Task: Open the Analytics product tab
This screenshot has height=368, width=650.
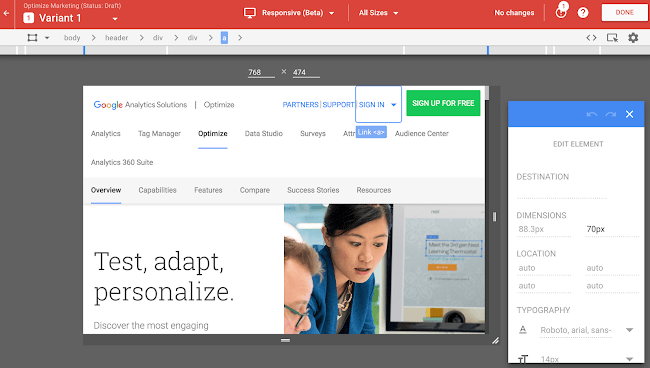Action: 106,133
